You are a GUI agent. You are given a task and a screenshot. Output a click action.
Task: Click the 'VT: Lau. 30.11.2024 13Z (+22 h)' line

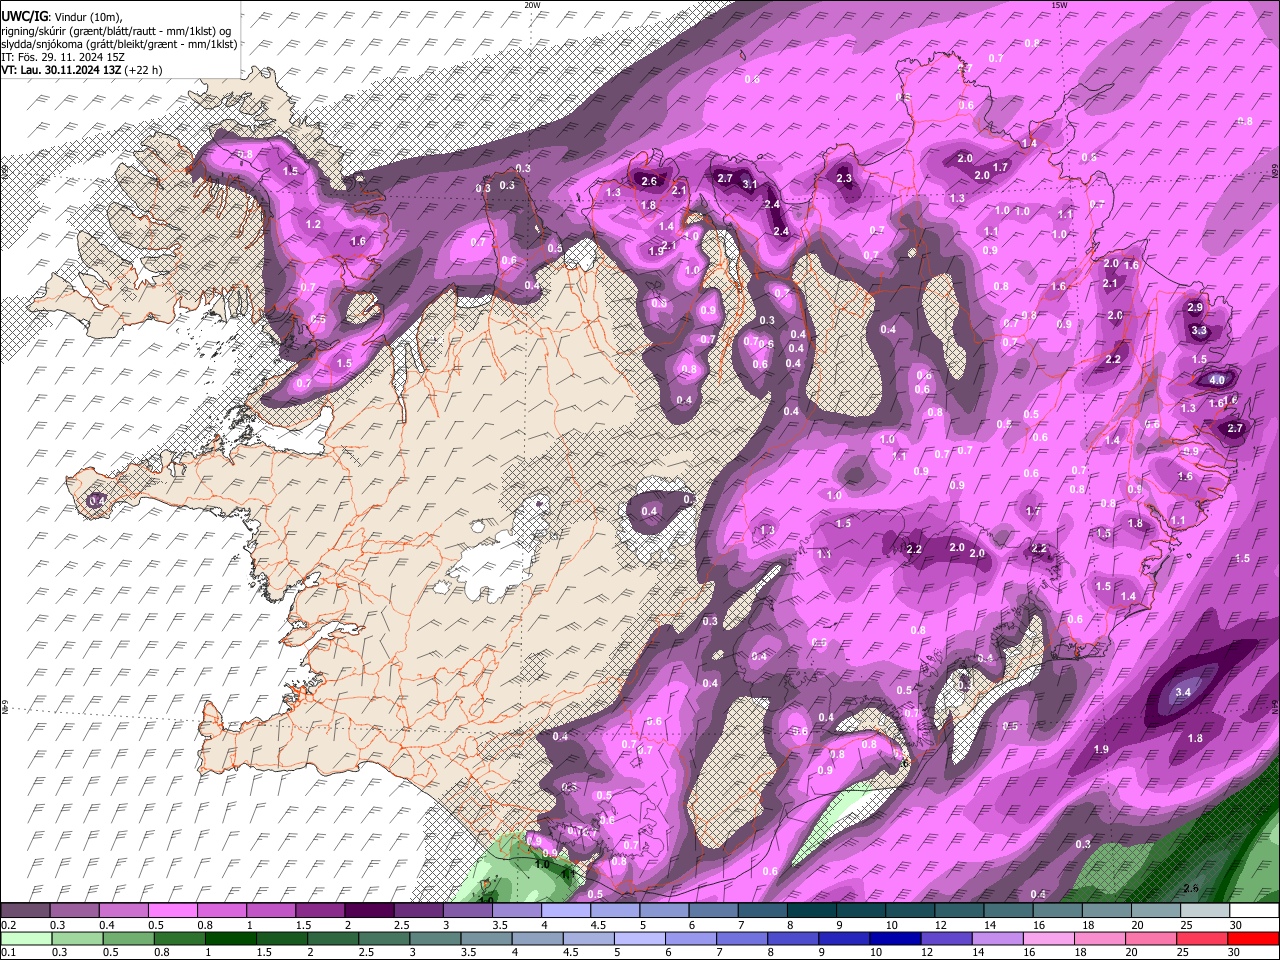tap(81, 70)
